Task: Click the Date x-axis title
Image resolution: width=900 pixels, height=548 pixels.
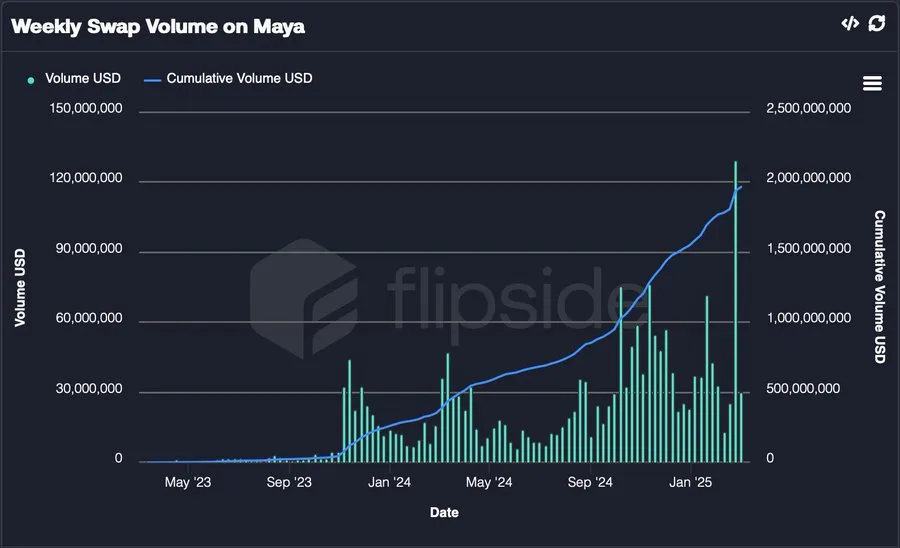Action: pos(444,512)
